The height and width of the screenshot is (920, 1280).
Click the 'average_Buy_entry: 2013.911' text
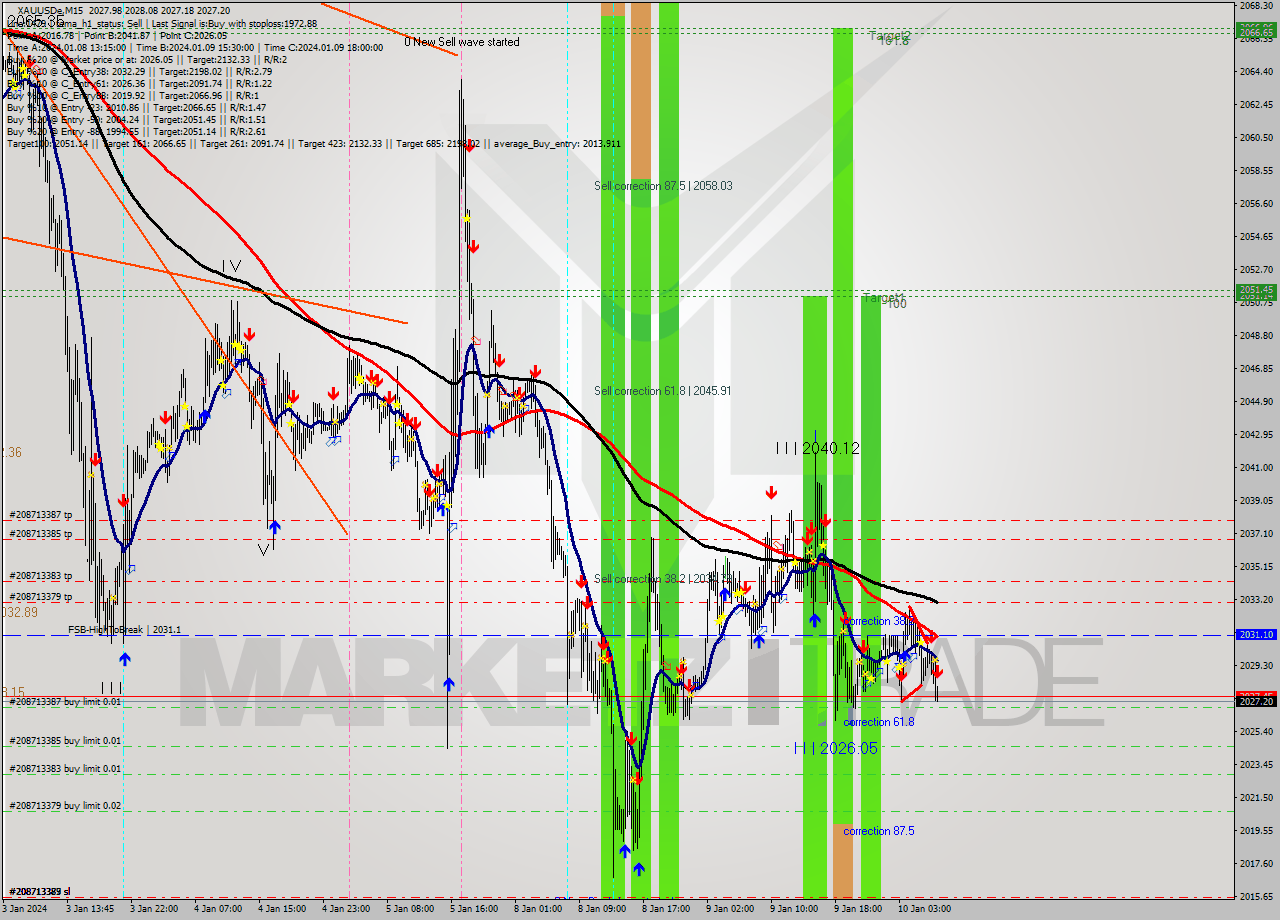pos(558,144)
